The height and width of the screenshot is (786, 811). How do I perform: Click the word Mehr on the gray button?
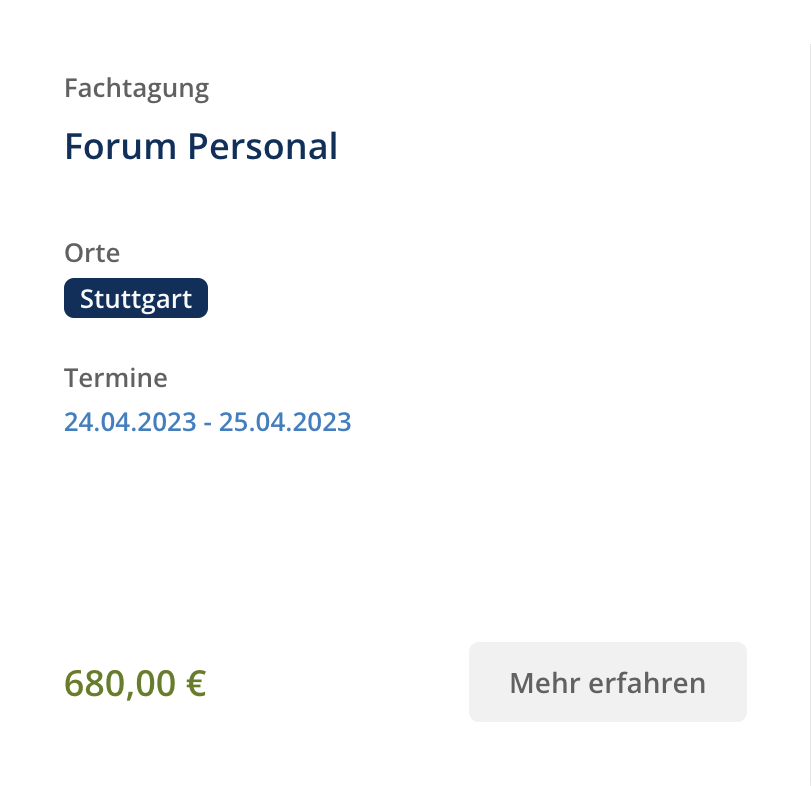545,683
